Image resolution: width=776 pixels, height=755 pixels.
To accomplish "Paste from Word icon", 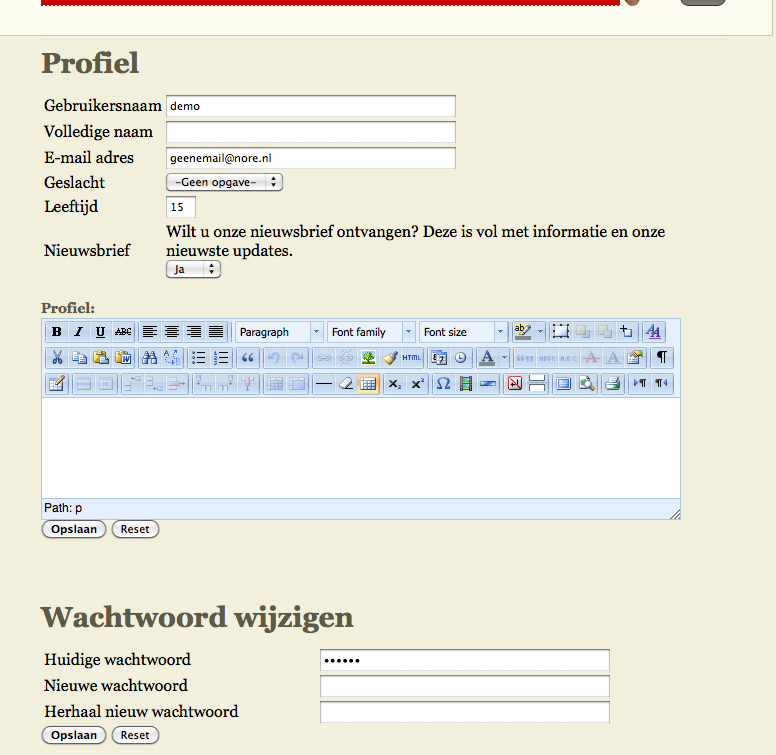I will pos(123,358).
